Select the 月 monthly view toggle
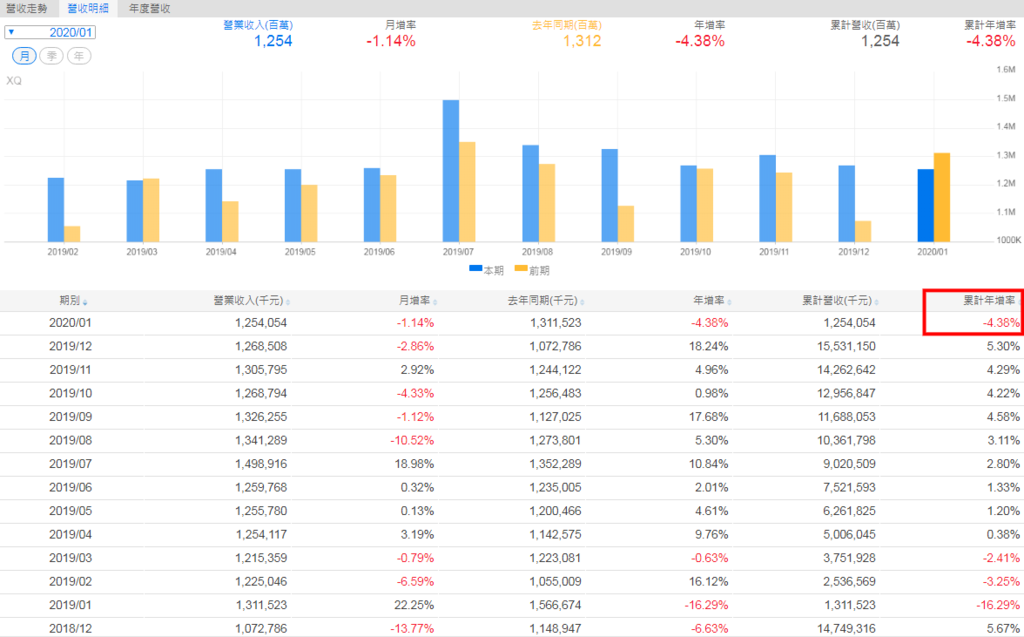Viewport: 1024px width, 637px height. click(x=24, y=56)
